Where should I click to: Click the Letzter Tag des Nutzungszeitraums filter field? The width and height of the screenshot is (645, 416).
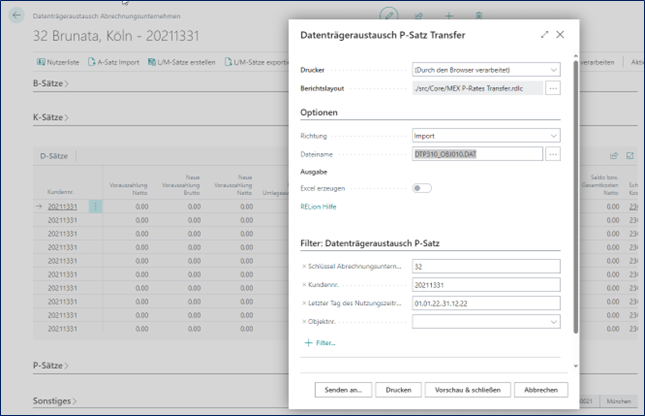point(486,303)
